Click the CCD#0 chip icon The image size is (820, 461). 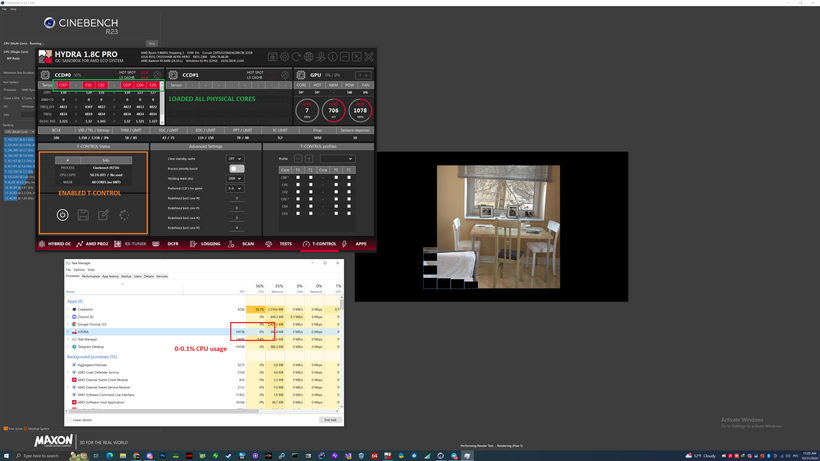[45, 75]
